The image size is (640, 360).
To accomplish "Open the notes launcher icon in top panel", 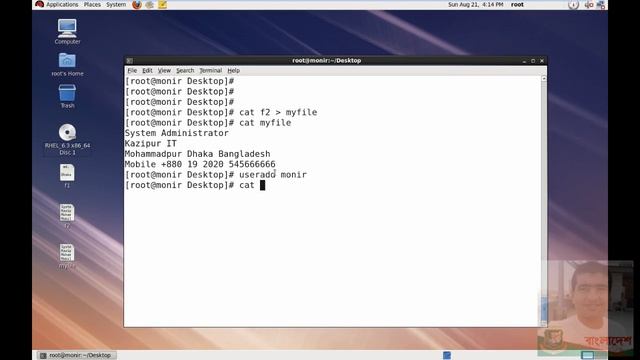I will point(162,5).
